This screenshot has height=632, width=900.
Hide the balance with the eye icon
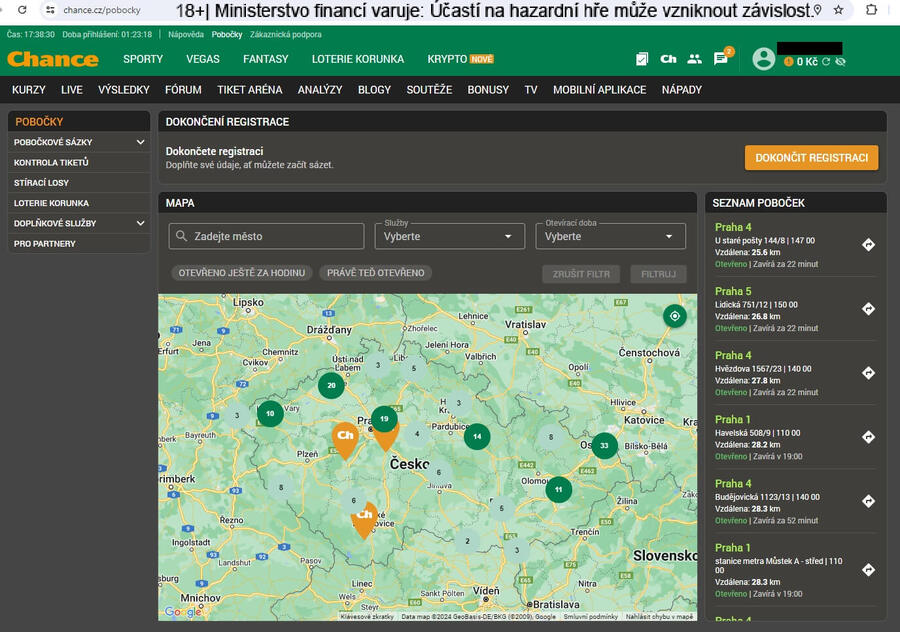(840, 61)
